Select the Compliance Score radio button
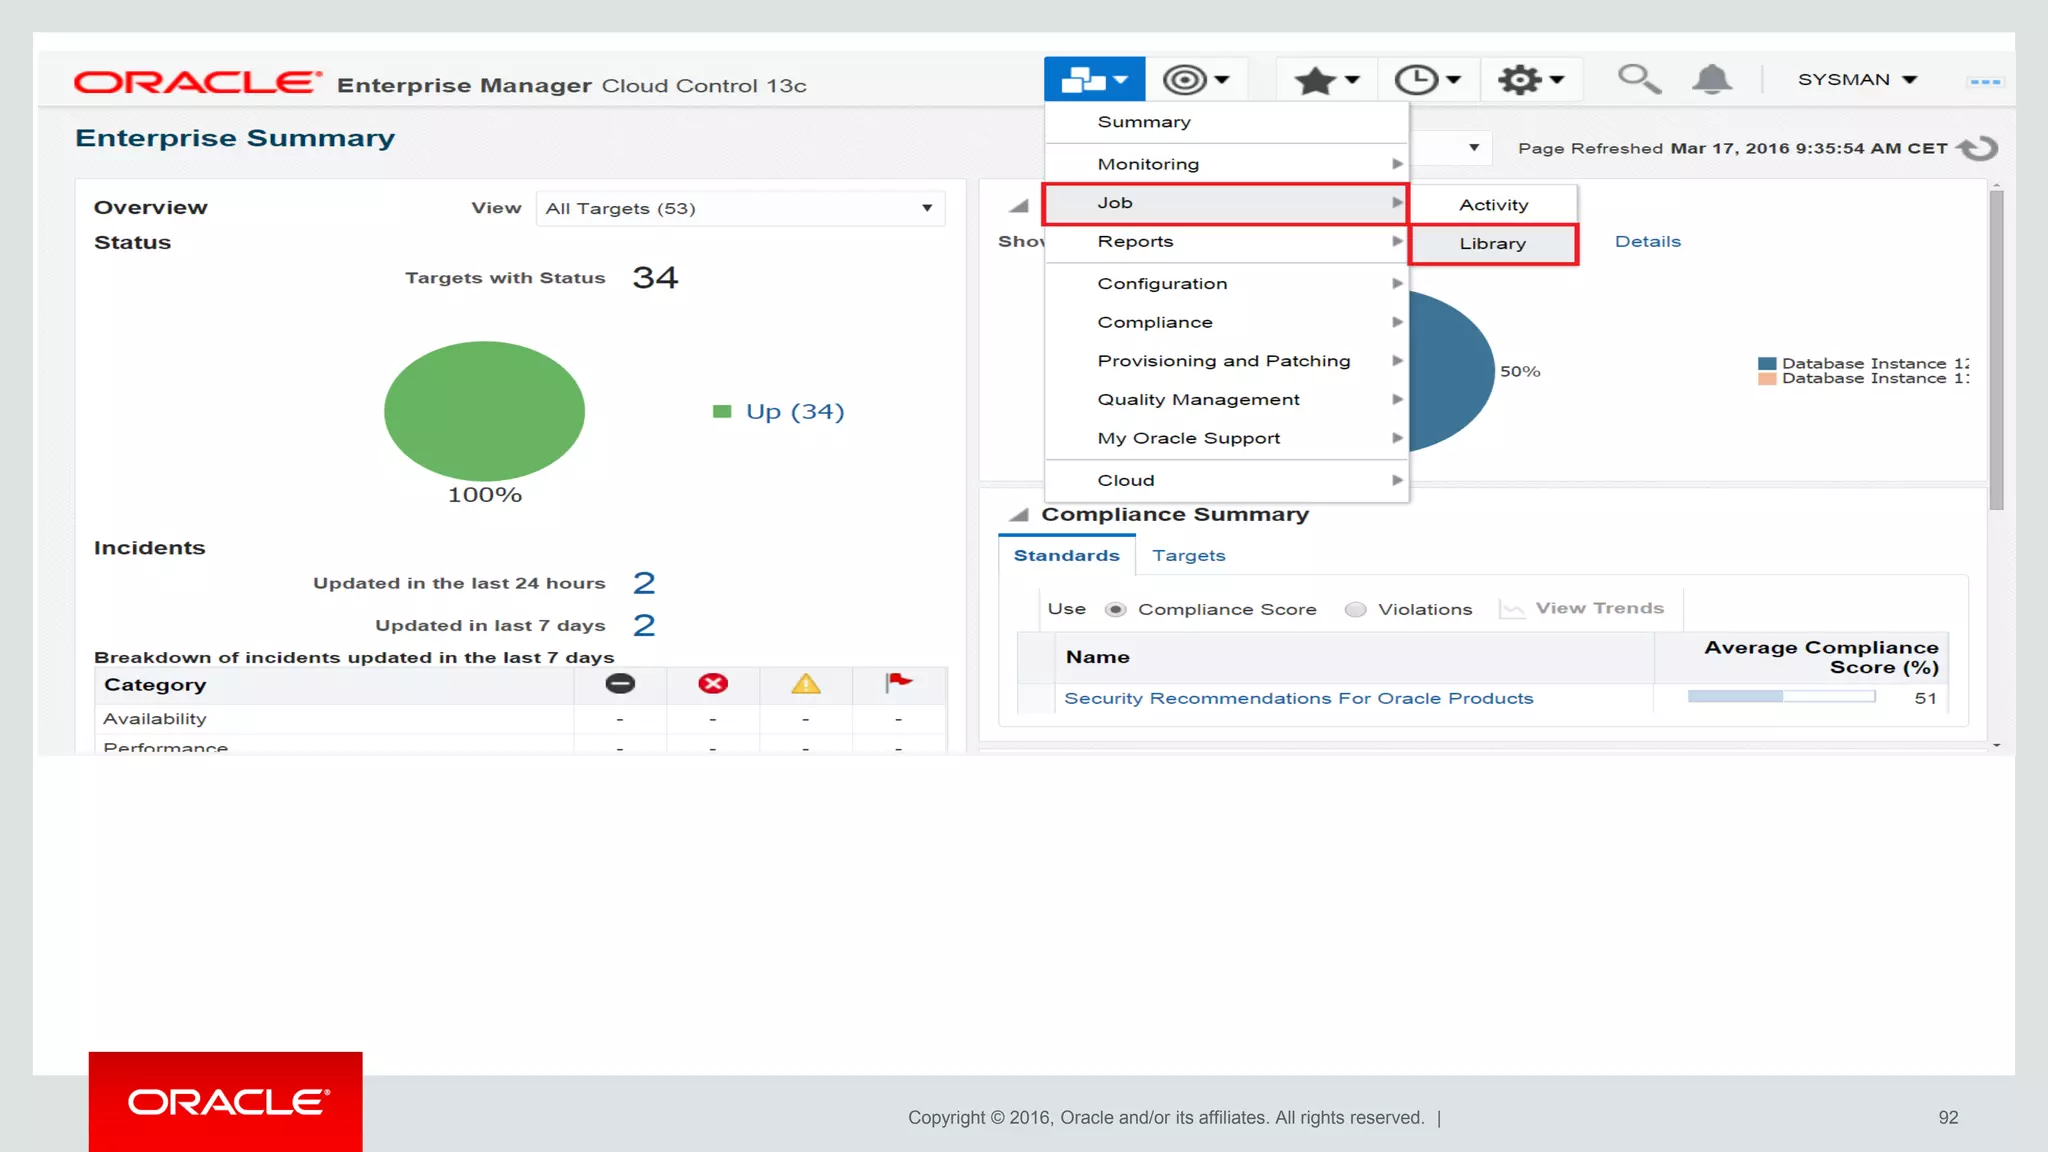This screenshot has width=2048, height=1152. click(1116, 609)
